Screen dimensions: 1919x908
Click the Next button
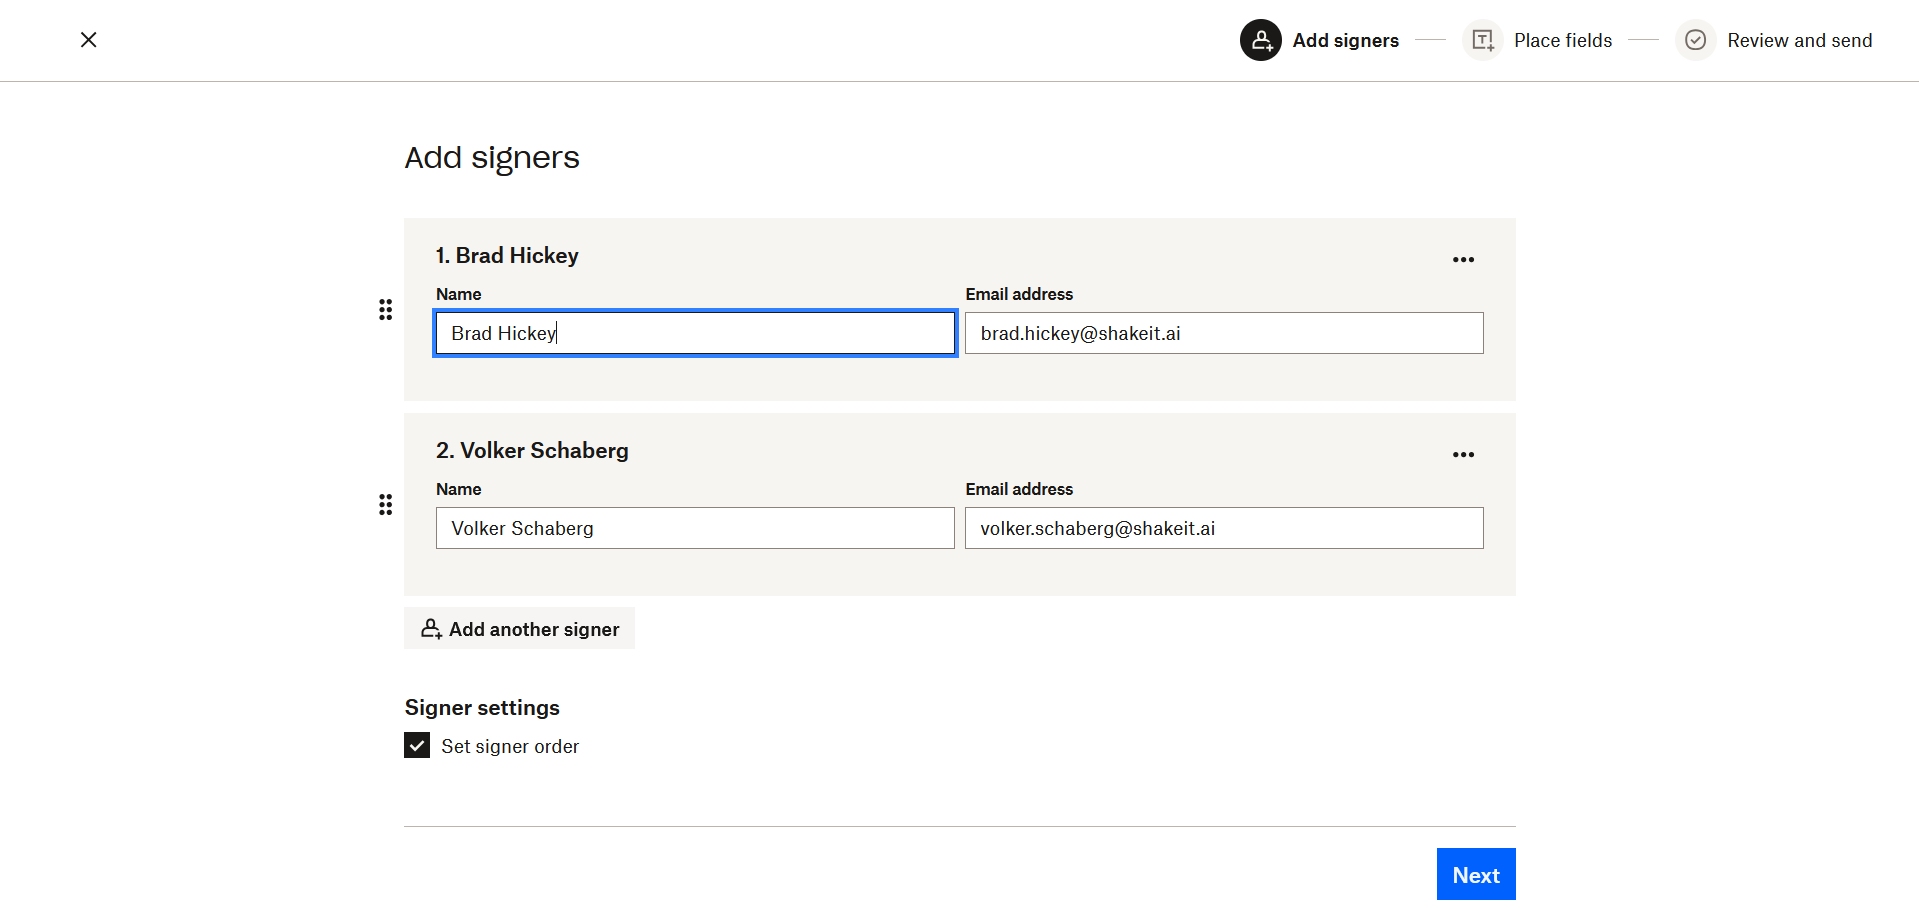[1476, 874]
